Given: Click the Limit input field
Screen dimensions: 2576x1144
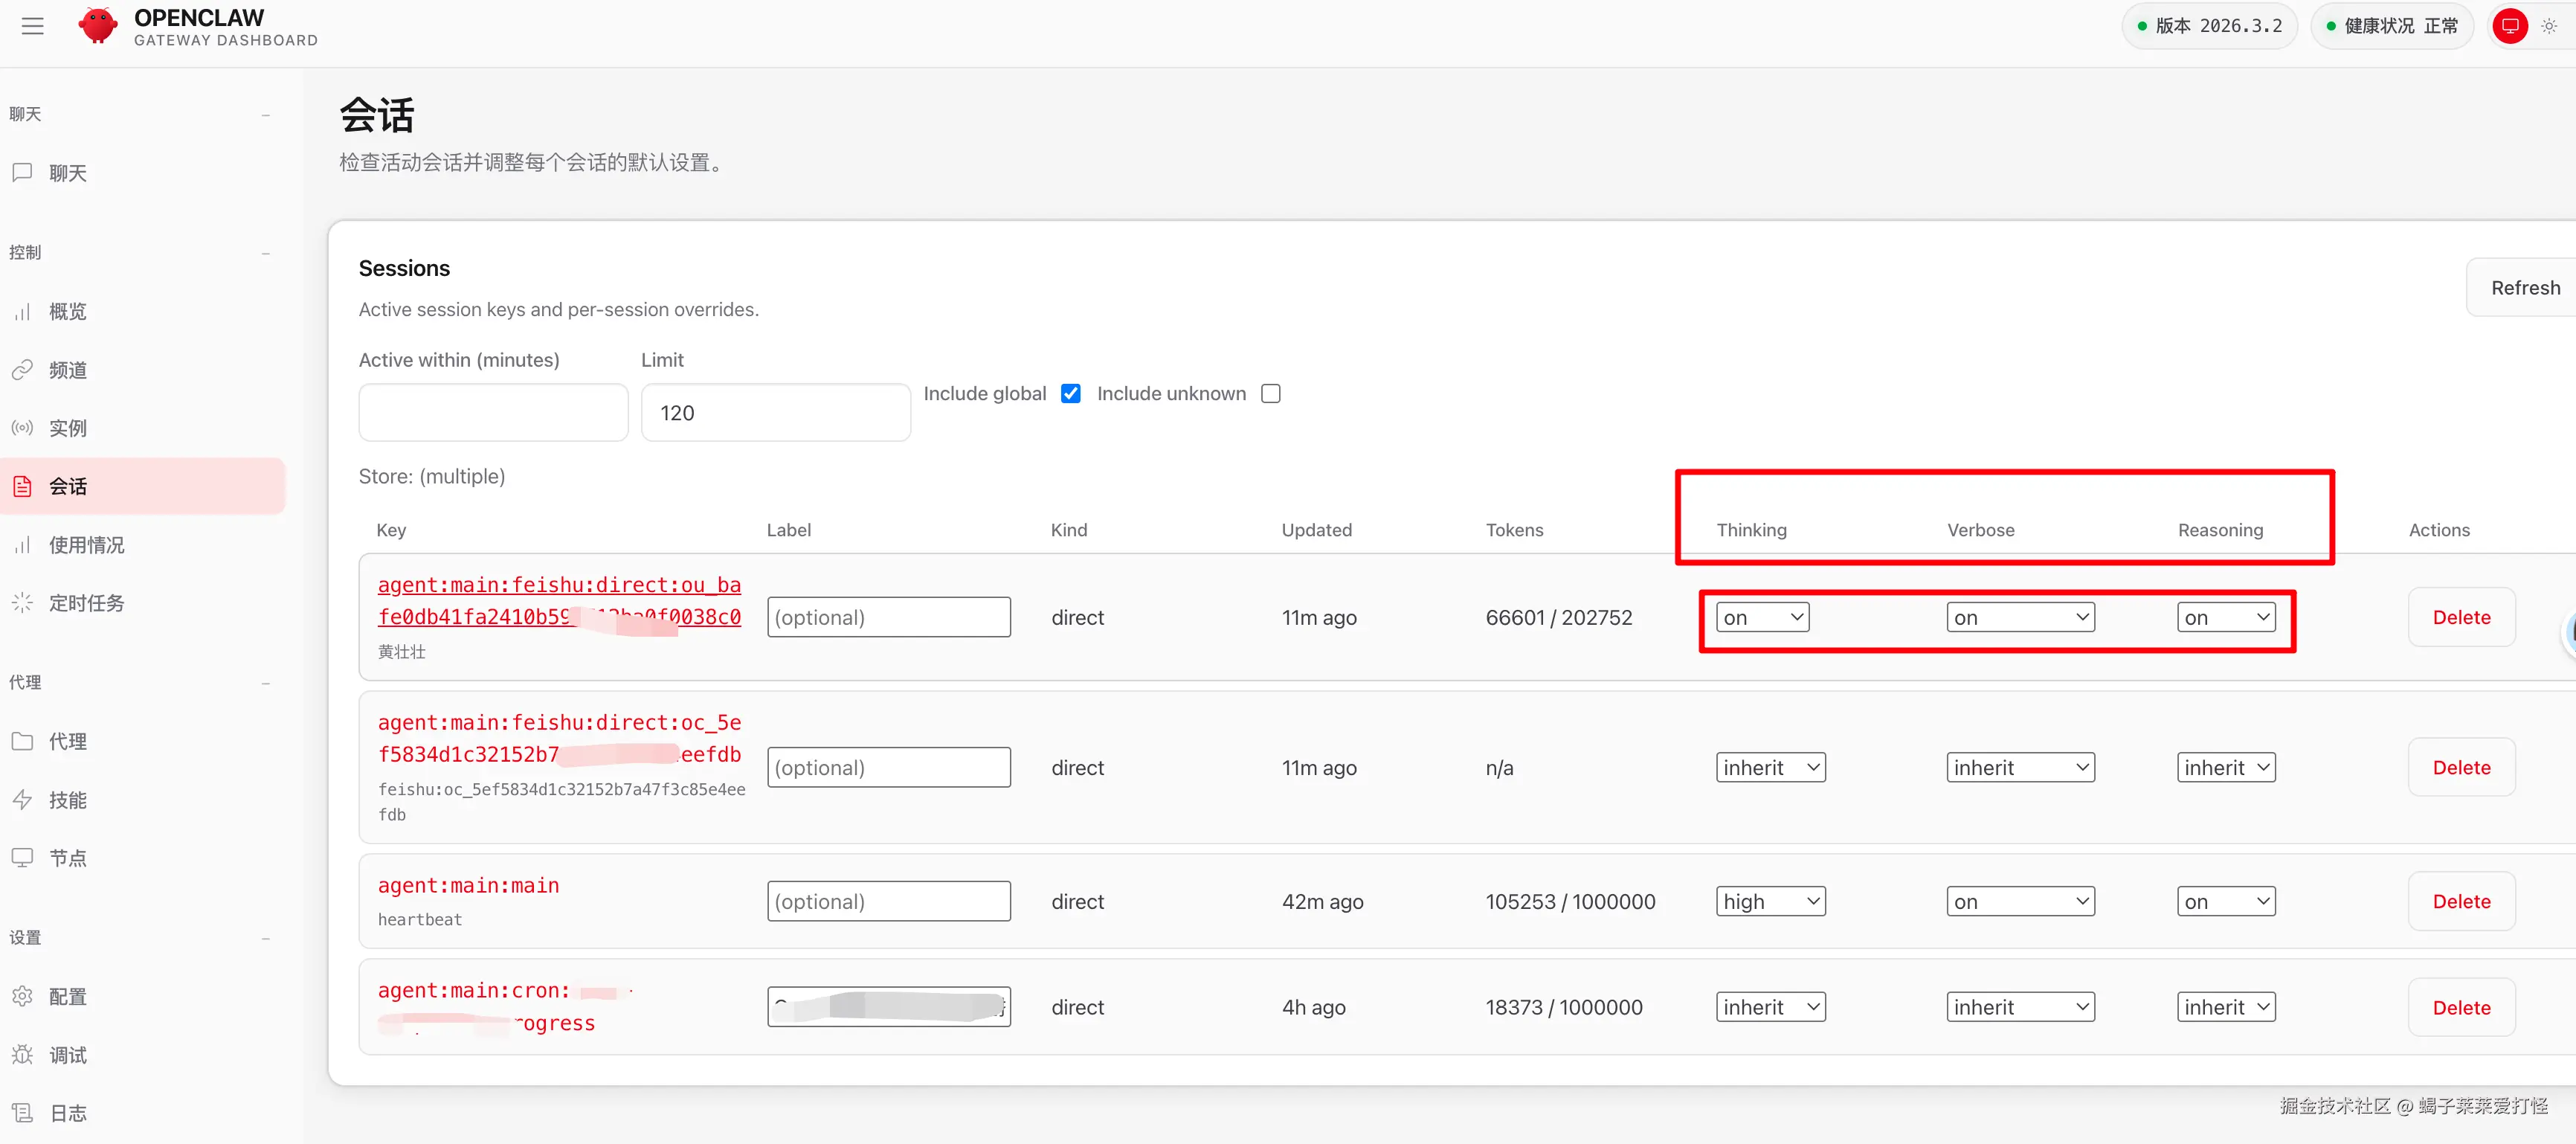Looking at the screenshot, I should coord(775,413).
